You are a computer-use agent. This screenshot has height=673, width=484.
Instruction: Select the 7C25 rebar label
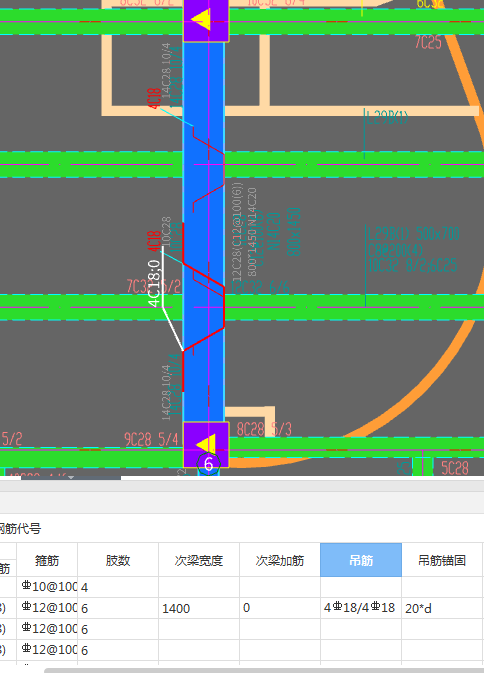(428, 42)
